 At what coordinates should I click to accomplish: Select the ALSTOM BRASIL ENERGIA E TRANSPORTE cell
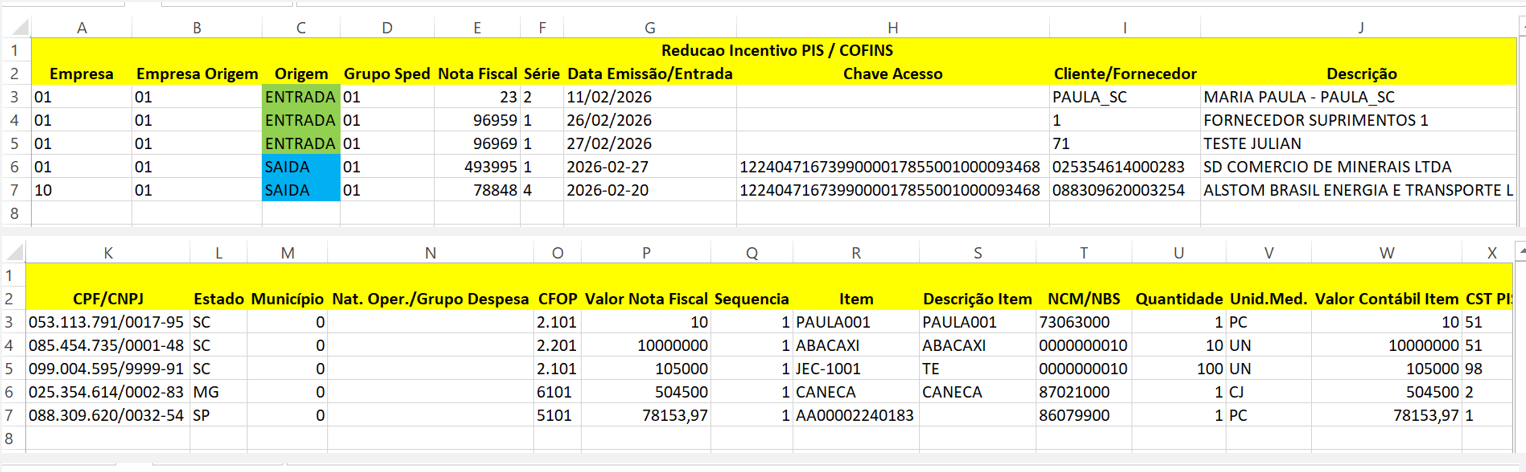(x=1361, y=189)
